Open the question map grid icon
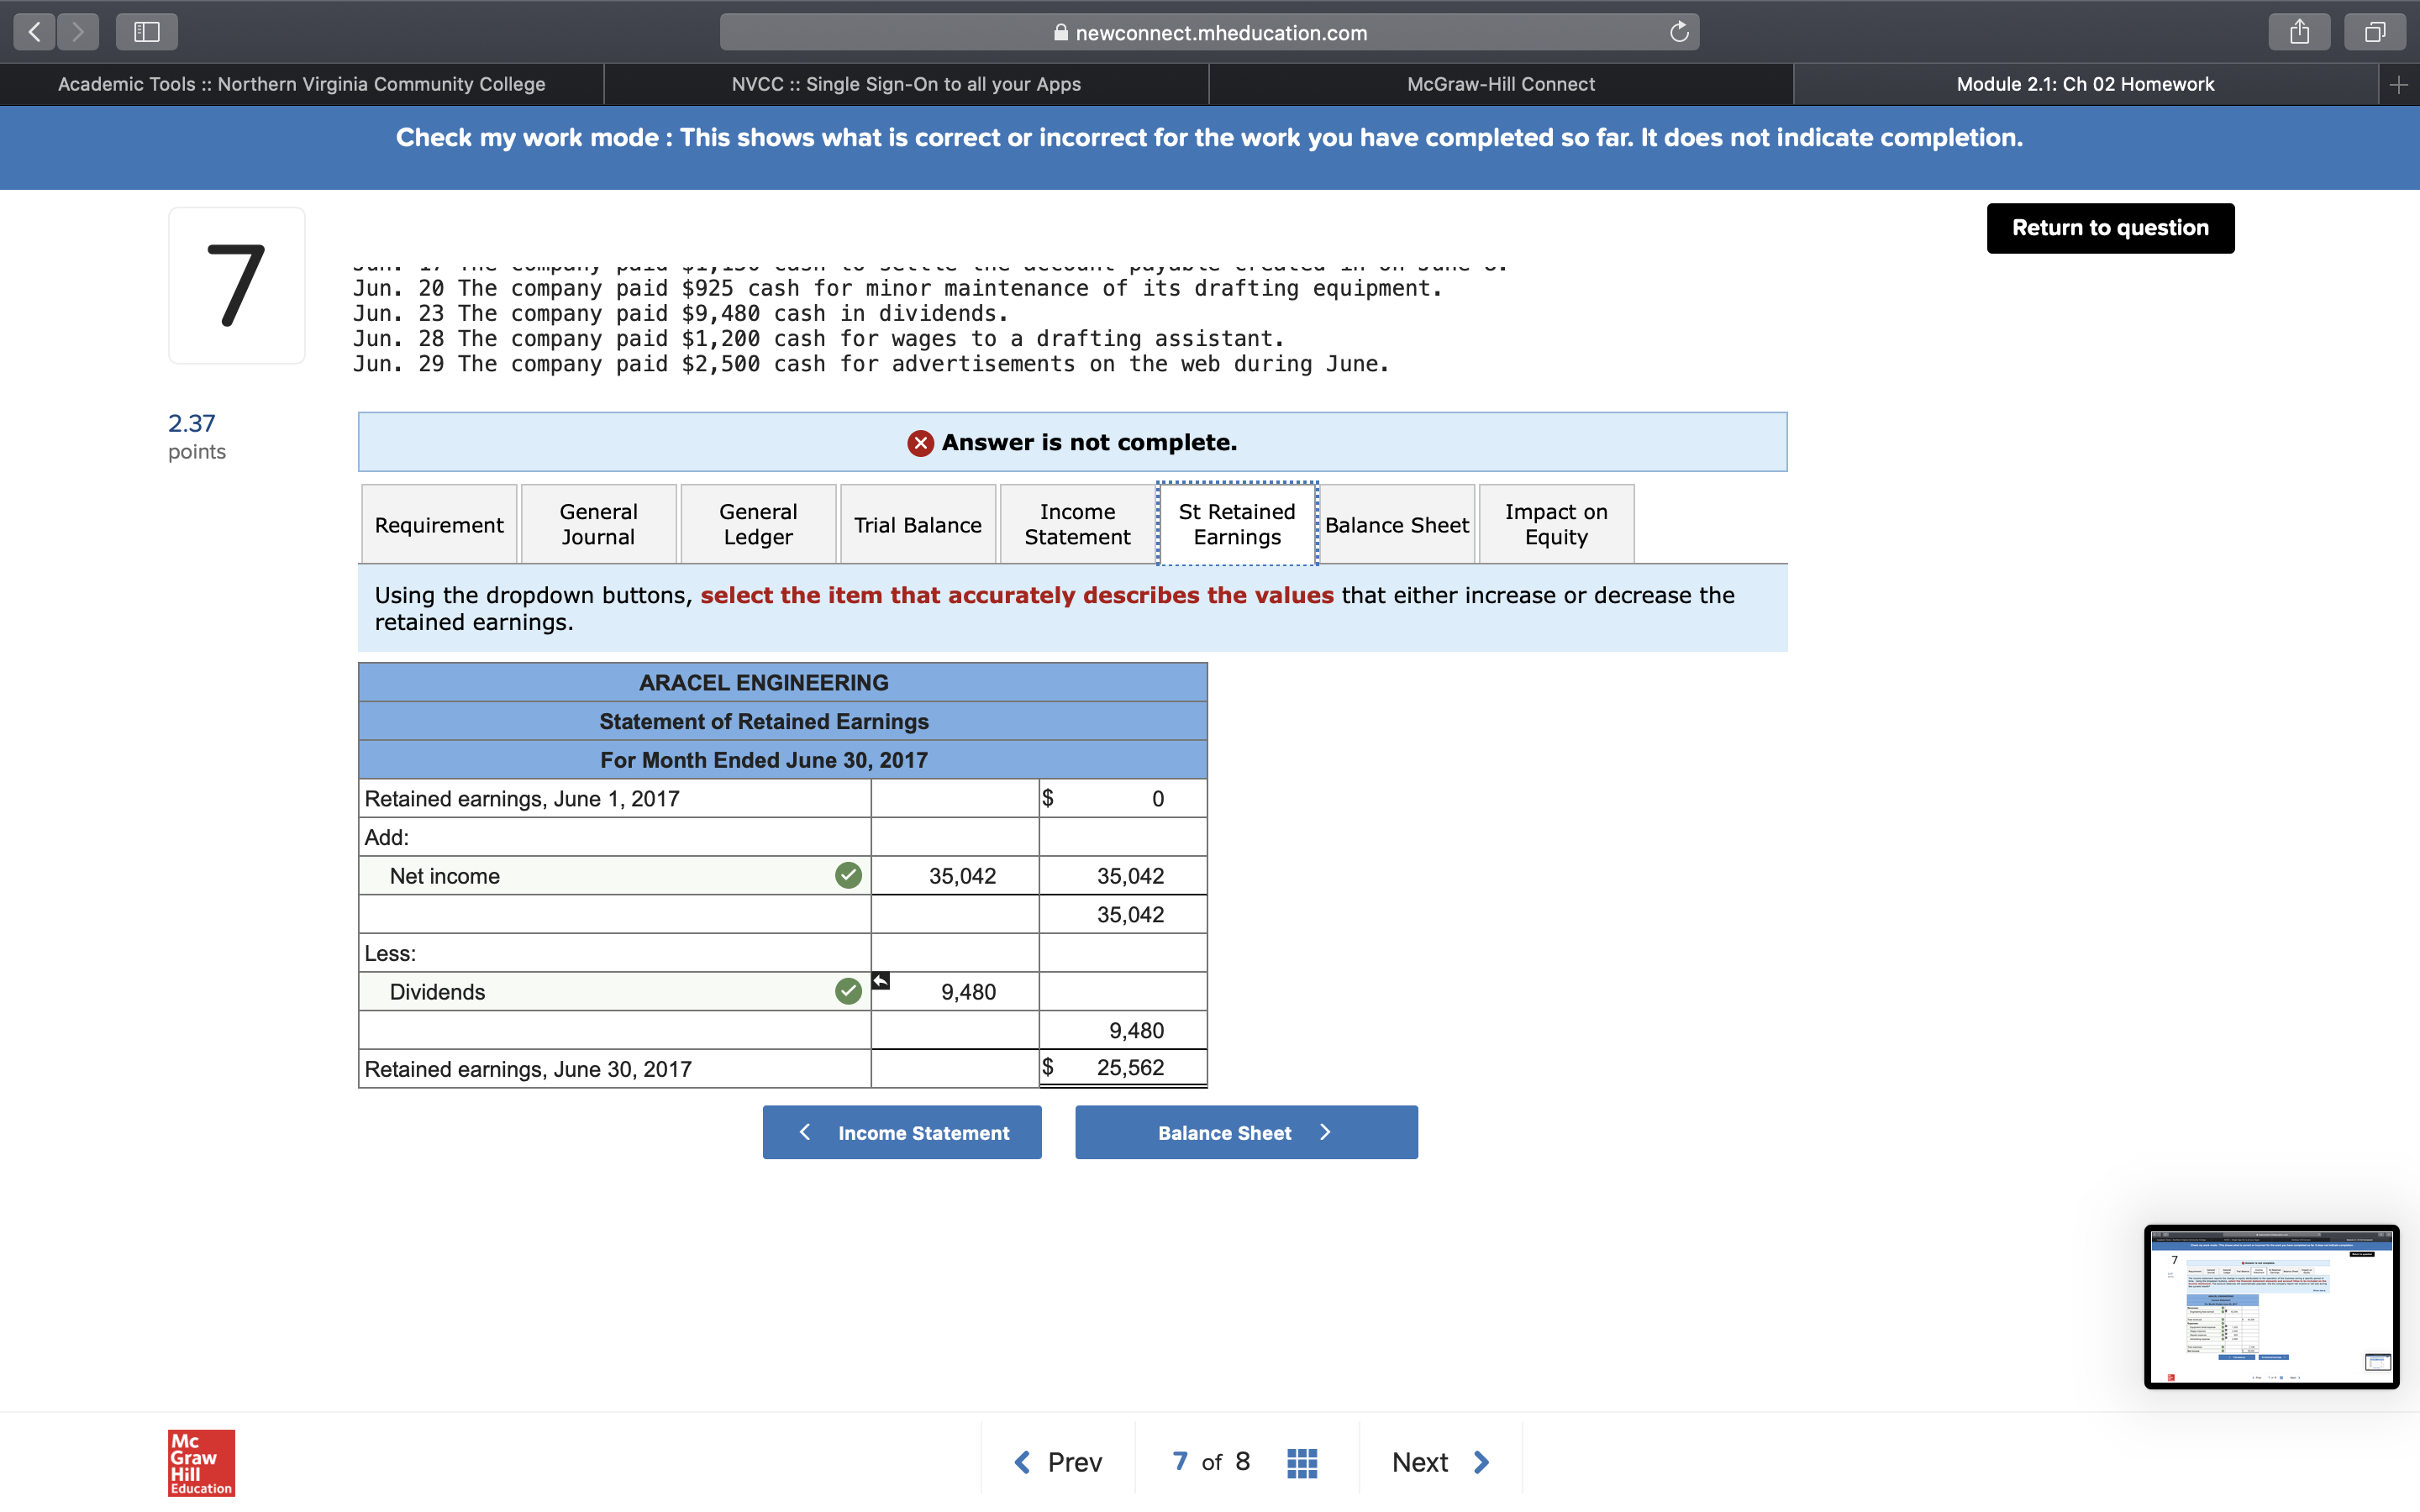Screen dimensions: 2420x1512 (1300, 1461)
